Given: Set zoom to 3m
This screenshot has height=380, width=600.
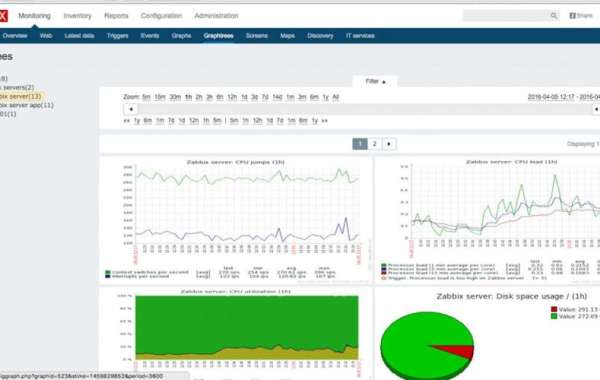Looking at the screenshot, I should coord(302,97).
